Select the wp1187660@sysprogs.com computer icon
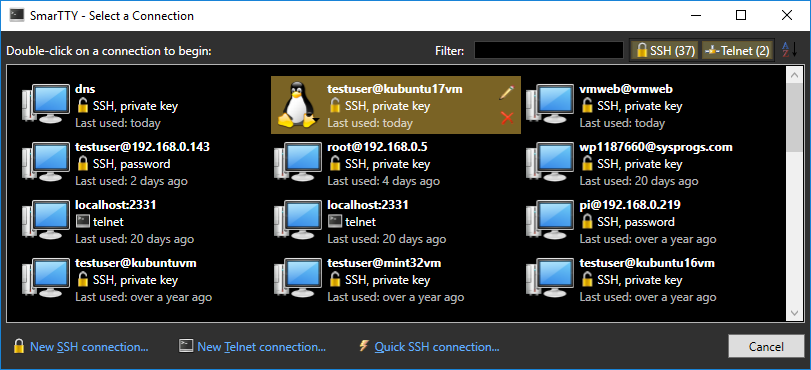This screenshot has height=370, width=811. coord(550,161)
